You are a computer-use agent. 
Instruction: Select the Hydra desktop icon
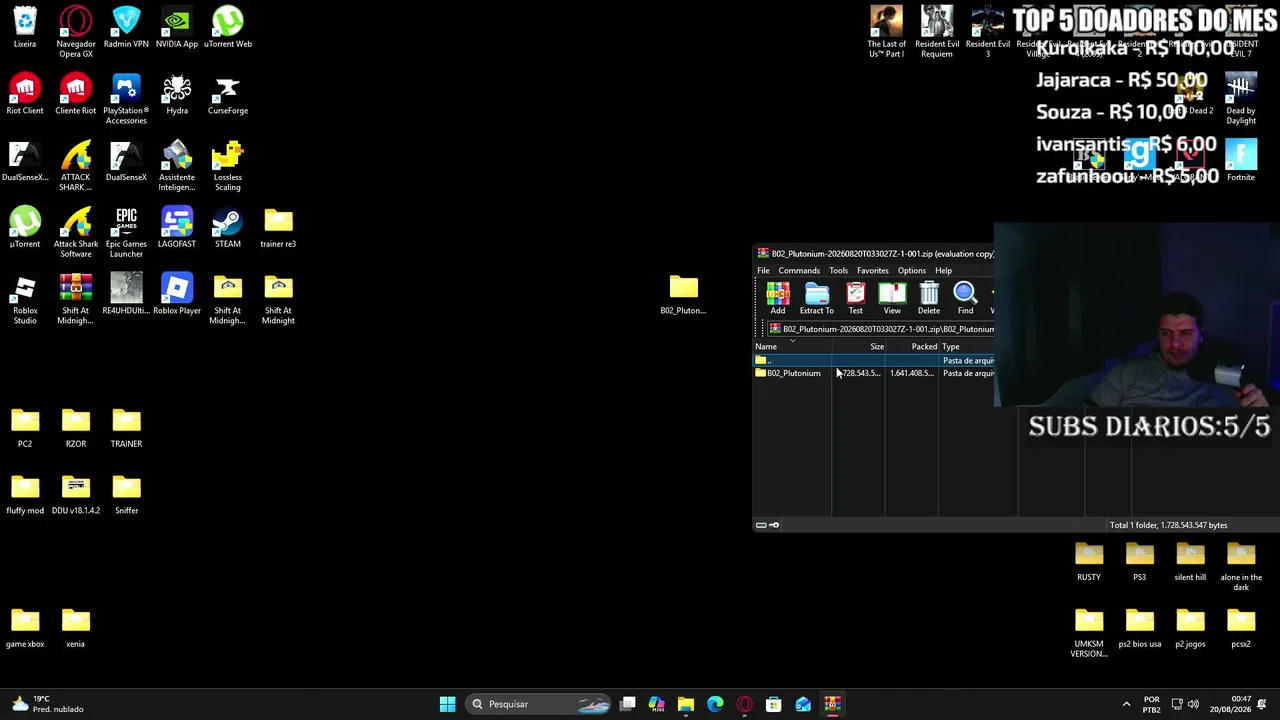(x=177, y=95)
